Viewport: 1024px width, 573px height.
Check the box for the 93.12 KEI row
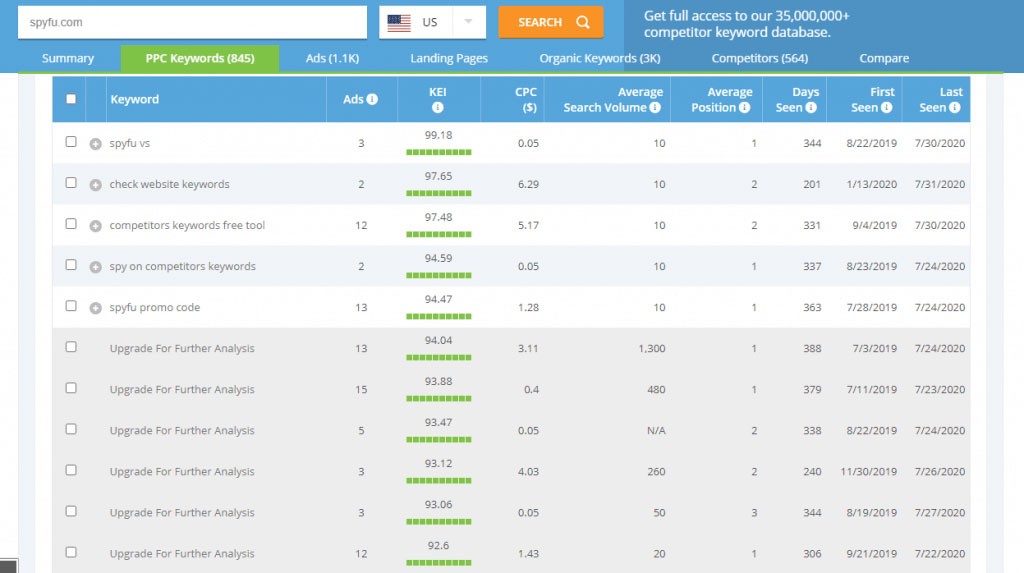(x=71, y=470)
